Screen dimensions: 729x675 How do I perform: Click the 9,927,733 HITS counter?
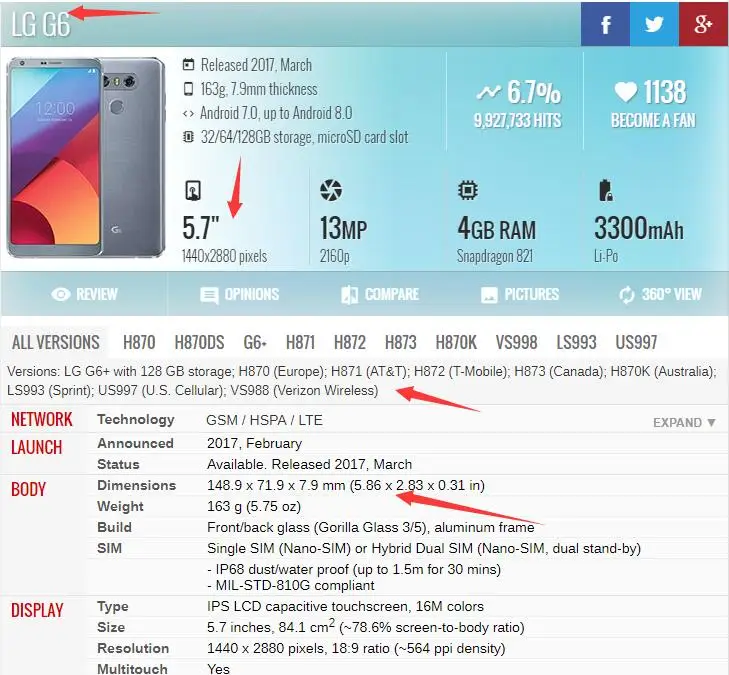pos(517,121)
